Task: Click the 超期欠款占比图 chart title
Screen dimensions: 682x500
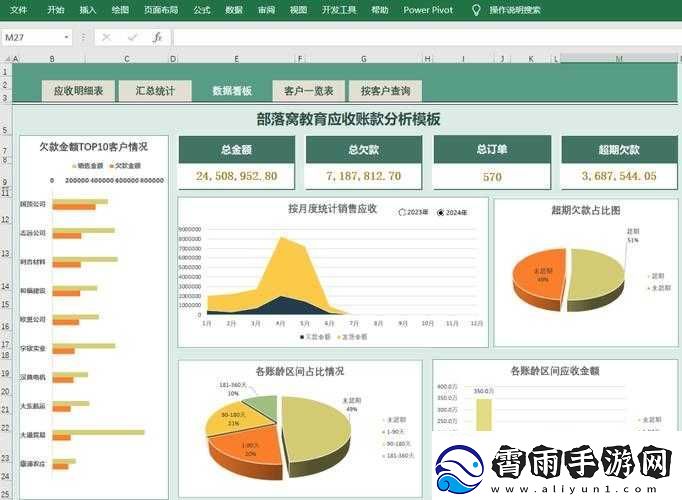Action: [x=586, y=210]
